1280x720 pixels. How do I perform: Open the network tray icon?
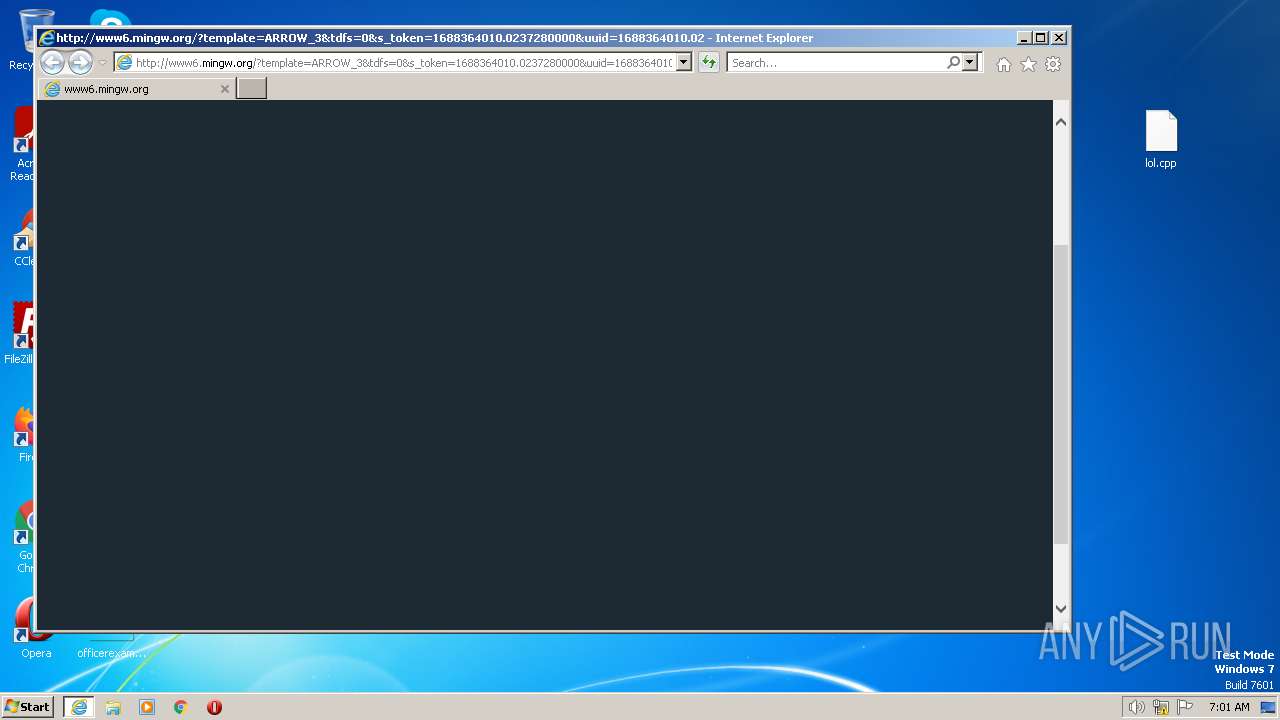(1161, 707)
